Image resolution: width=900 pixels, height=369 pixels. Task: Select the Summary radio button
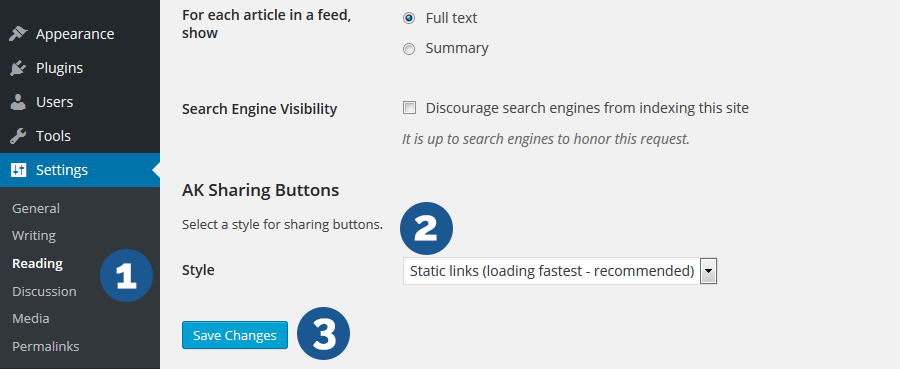tap(409, 49)
